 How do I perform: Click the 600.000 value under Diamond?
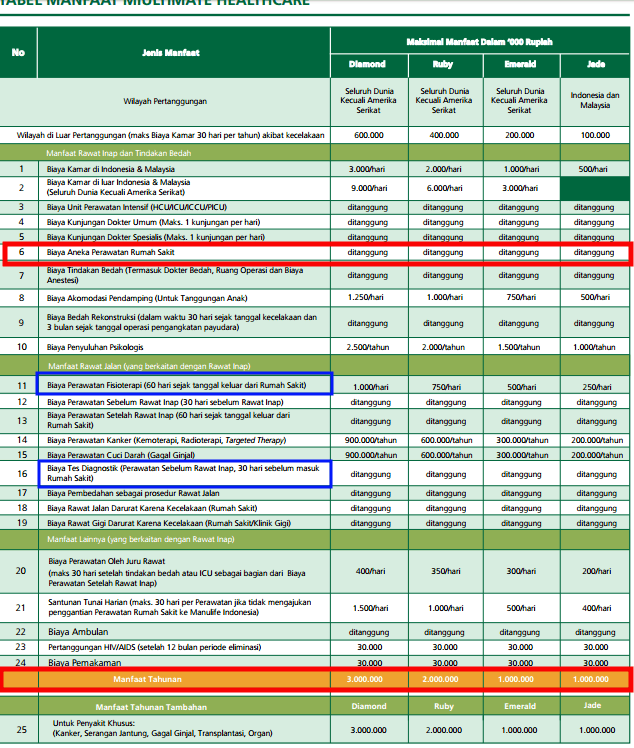tap(367, 135)
